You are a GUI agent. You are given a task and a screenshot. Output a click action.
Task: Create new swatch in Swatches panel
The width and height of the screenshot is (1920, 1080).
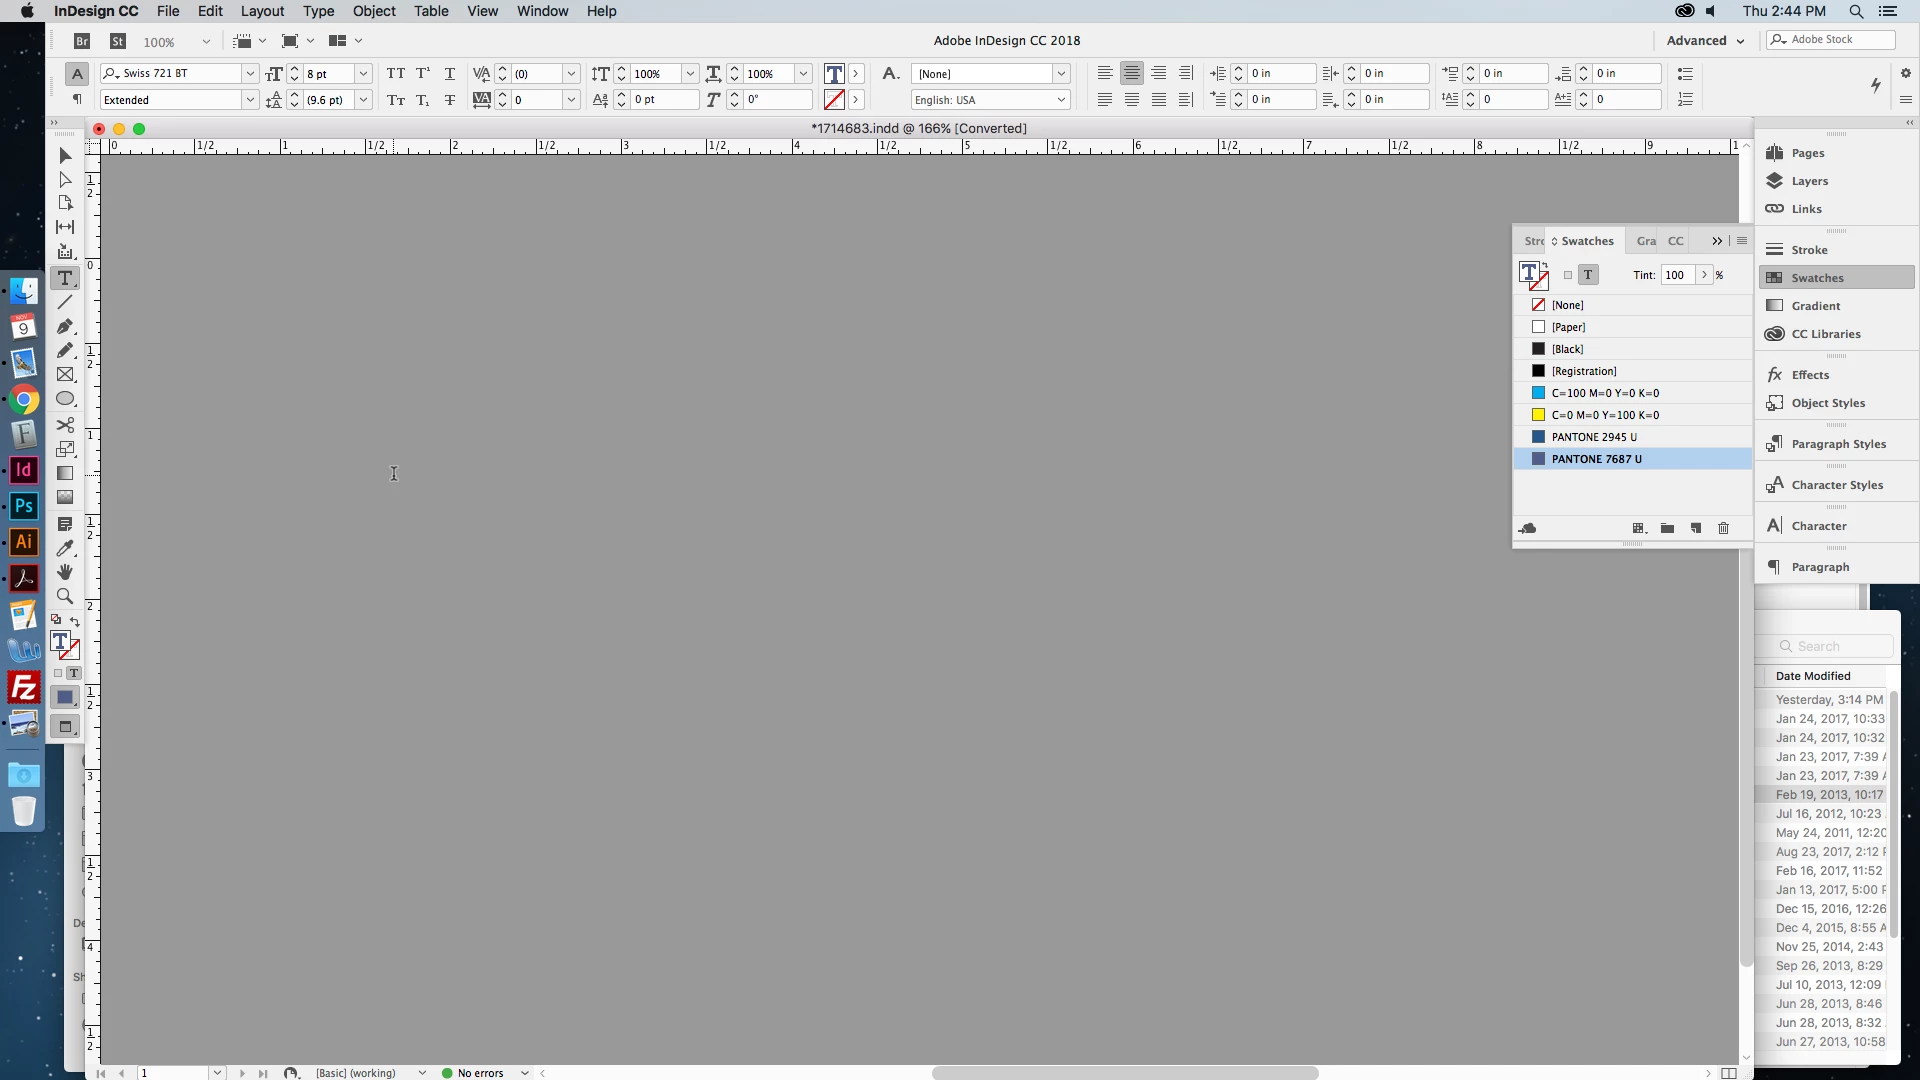click(1696, 528)
